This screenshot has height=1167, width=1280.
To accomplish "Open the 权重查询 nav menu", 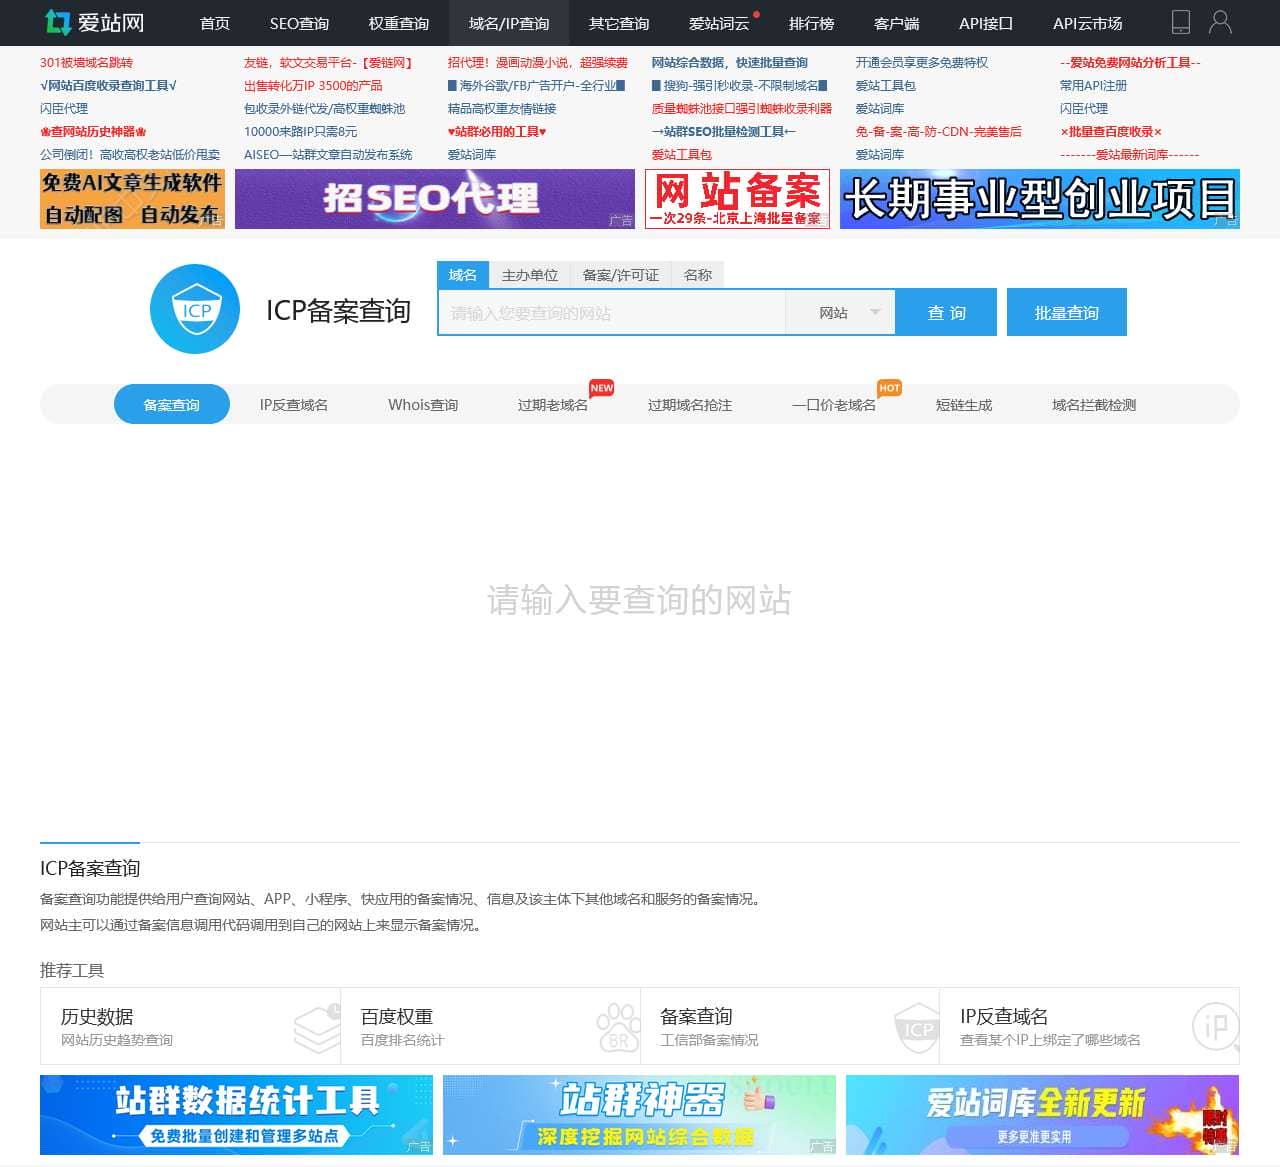I will coord(398,23).
